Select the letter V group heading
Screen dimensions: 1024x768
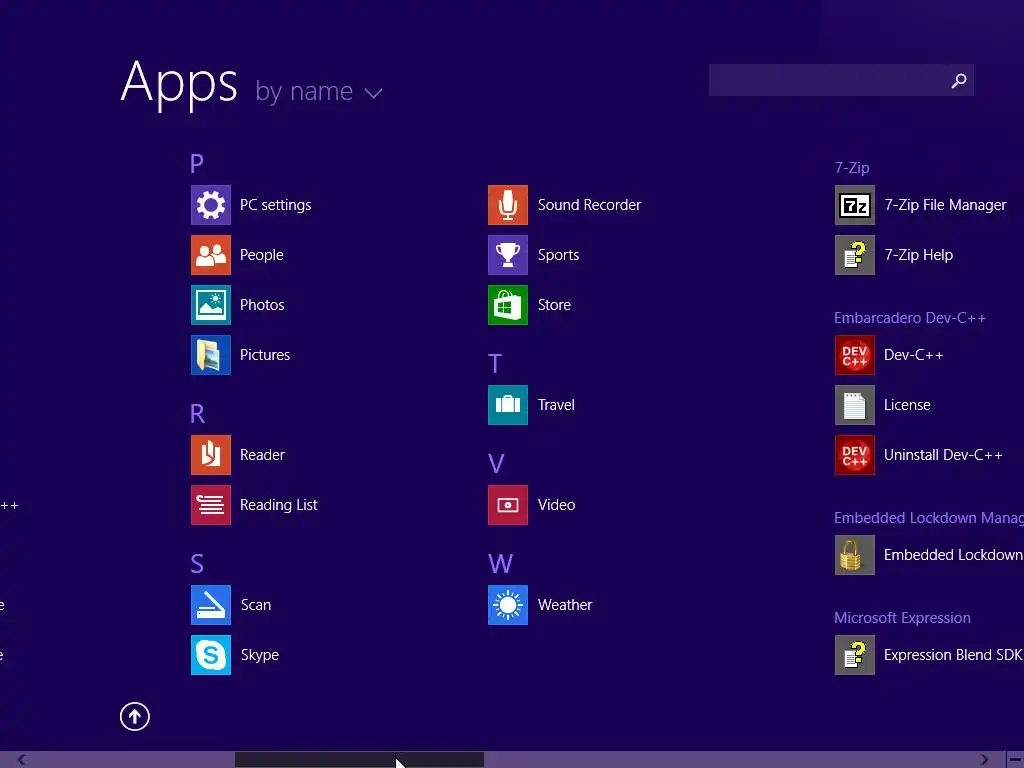point(496,464)
